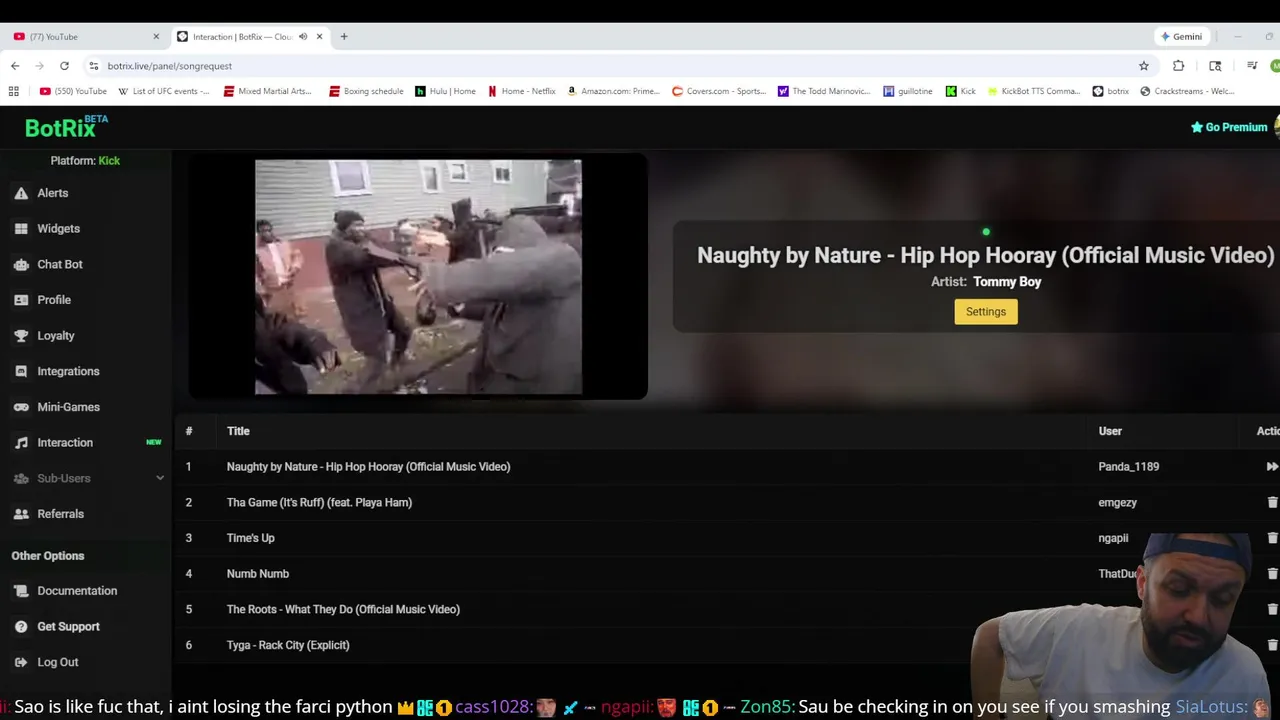The height and width of the screenshot is (720, 1280).
Task: Delete the Numb Numb song
Action: coord(1272,574)
